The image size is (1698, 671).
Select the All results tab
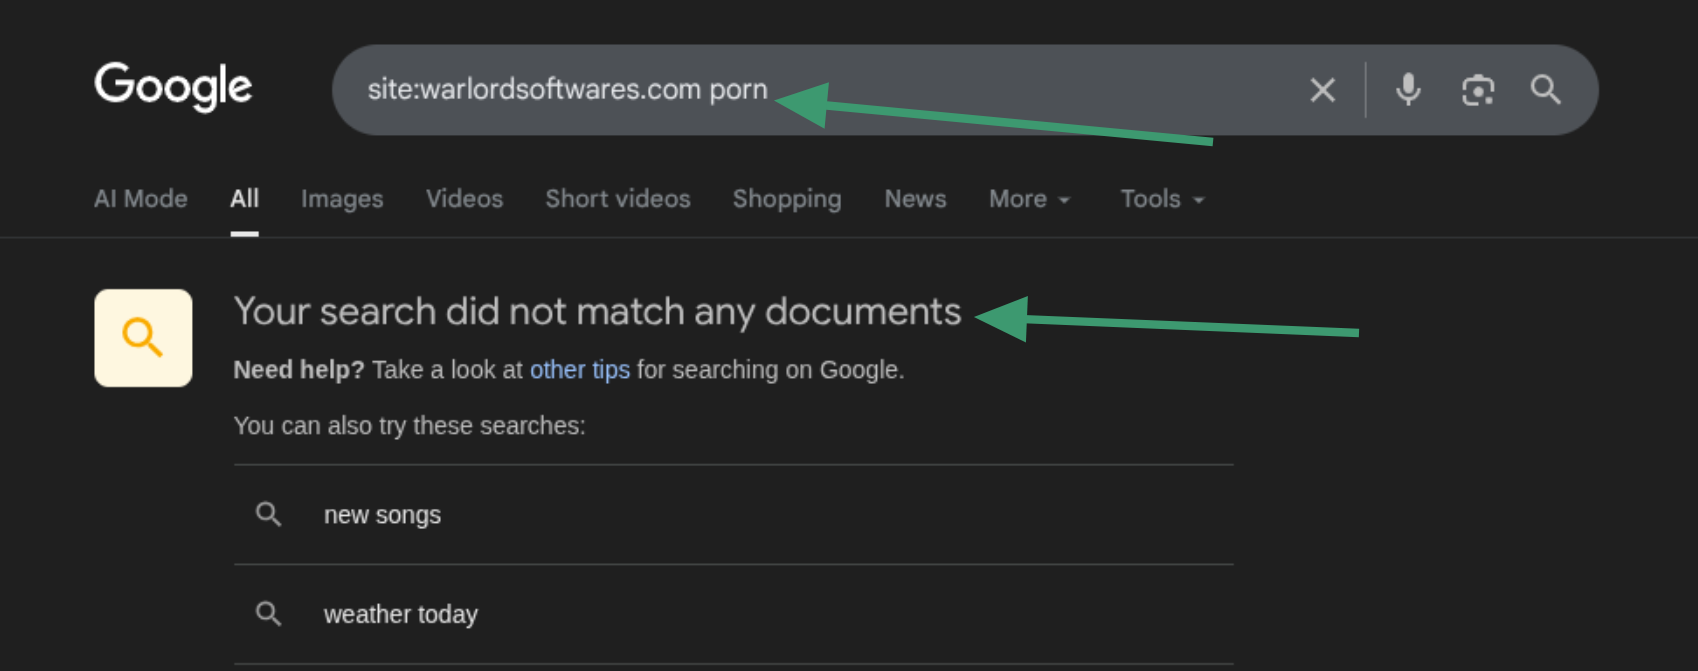coord(244,199)
